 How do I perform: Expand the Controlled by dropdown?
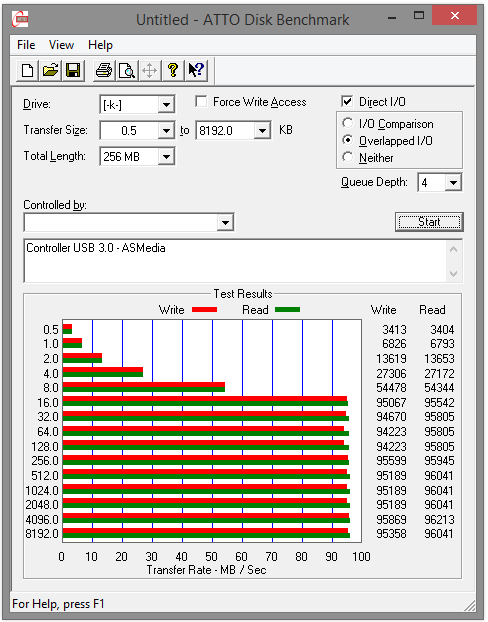point(225,223)
